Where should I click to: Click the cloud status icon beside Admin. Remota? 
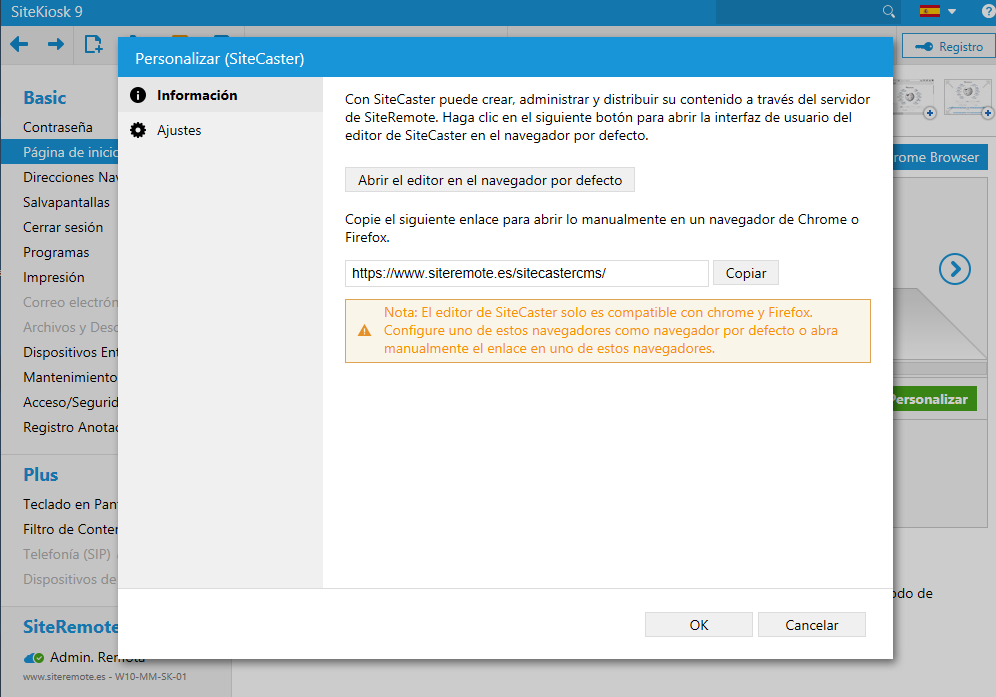pyautogui.click(x=33, y=658)
